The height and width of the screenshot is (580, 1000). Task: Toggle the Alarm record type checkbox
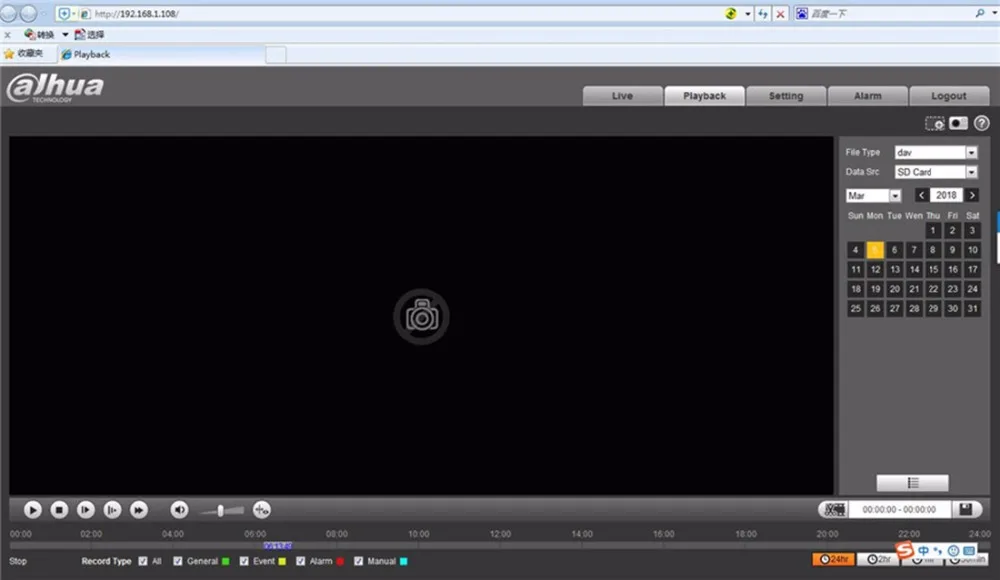coord(301,561)
